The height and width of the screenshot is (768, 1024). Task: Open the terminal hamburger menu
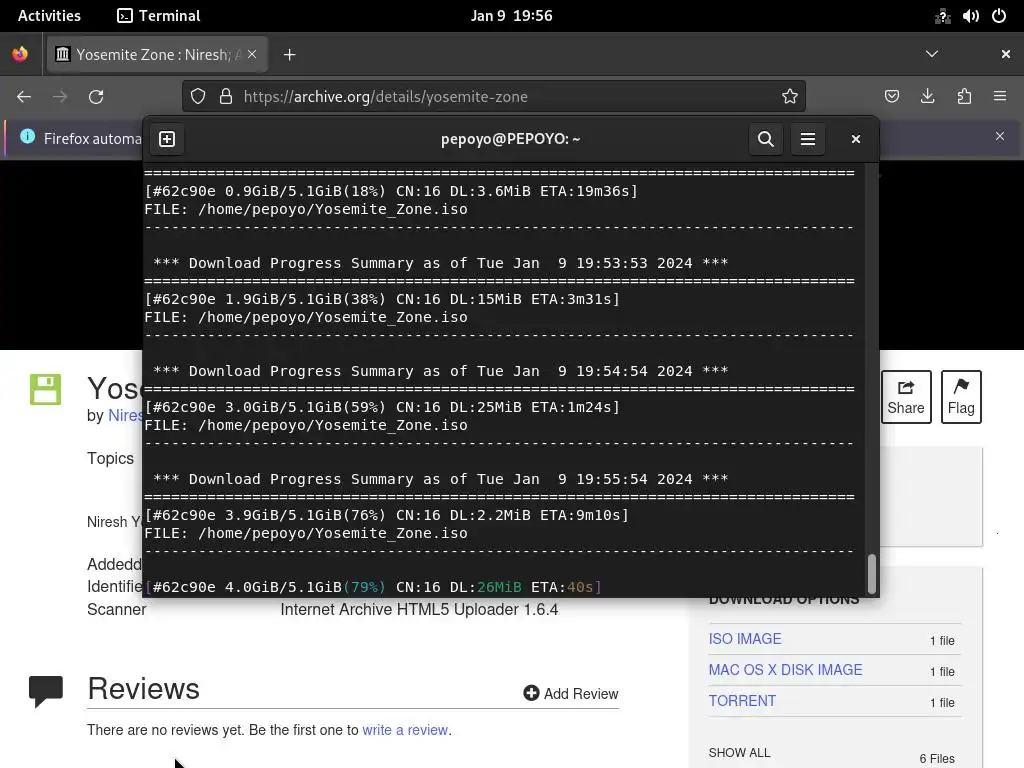[x=808, y=139]
